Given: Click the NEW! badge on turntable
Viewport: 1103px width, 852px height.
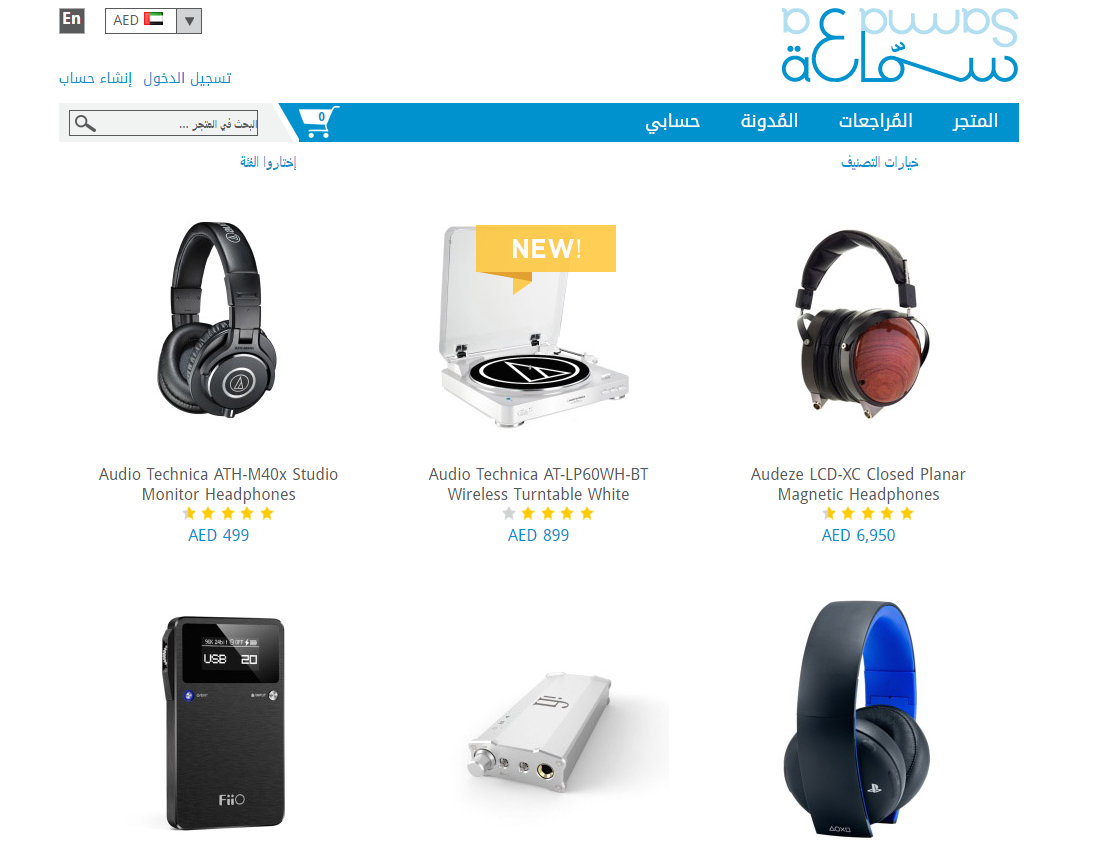Looking at the screenshot, I should point(546,248).
